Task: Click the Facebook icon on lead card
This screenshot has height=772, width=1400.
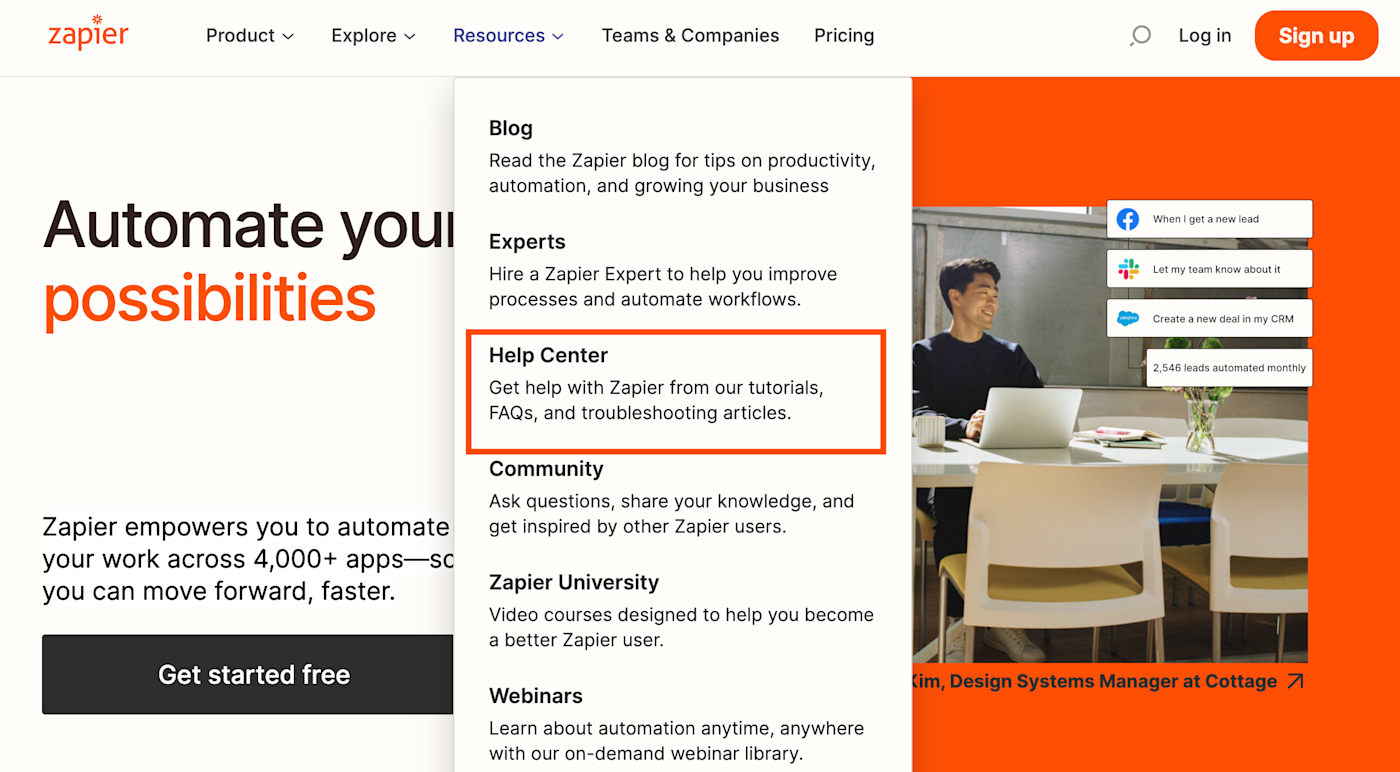Action: click(x=1128, y=219)
